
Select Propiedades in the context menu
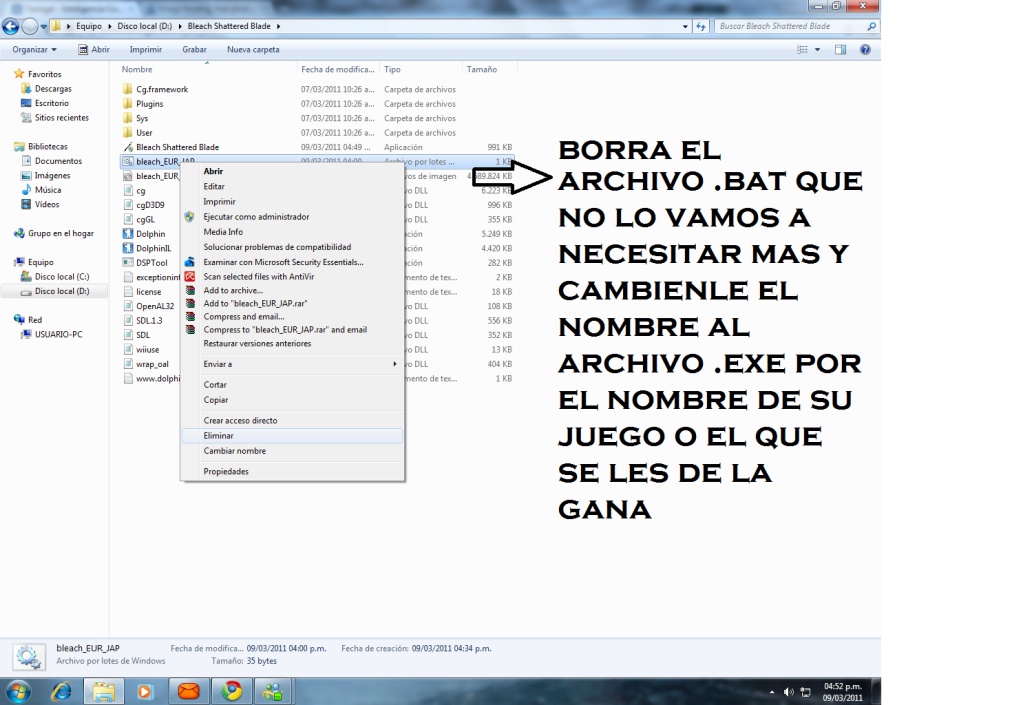[292, 472]
